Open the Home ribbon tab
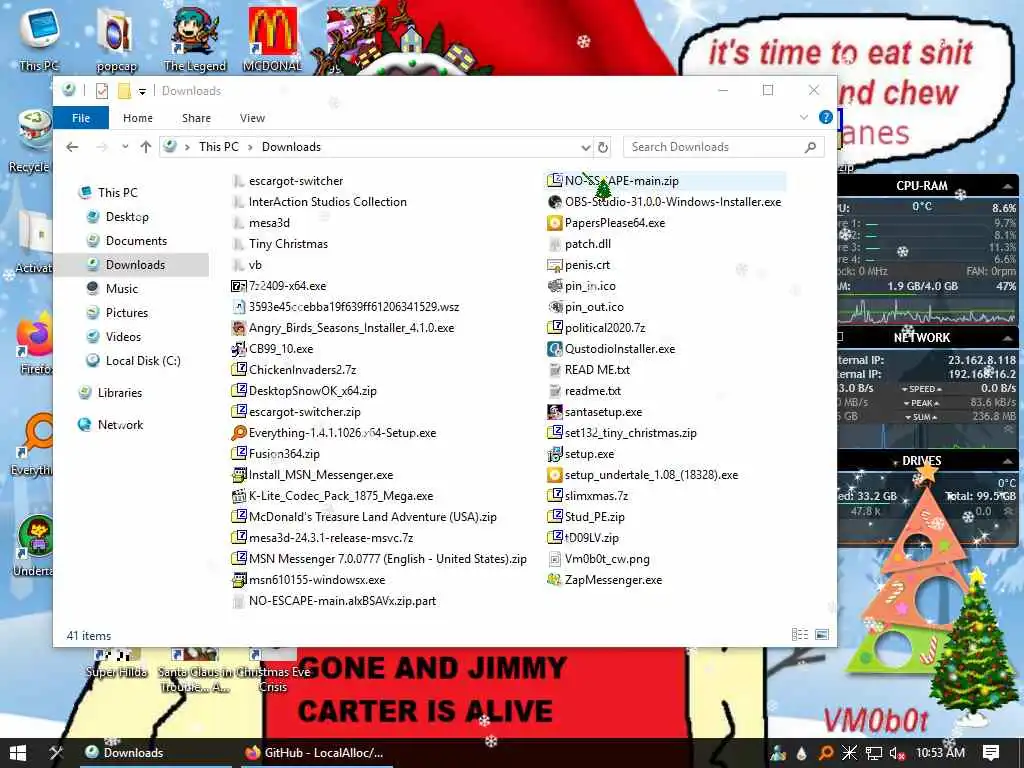 tap(138, 118)
